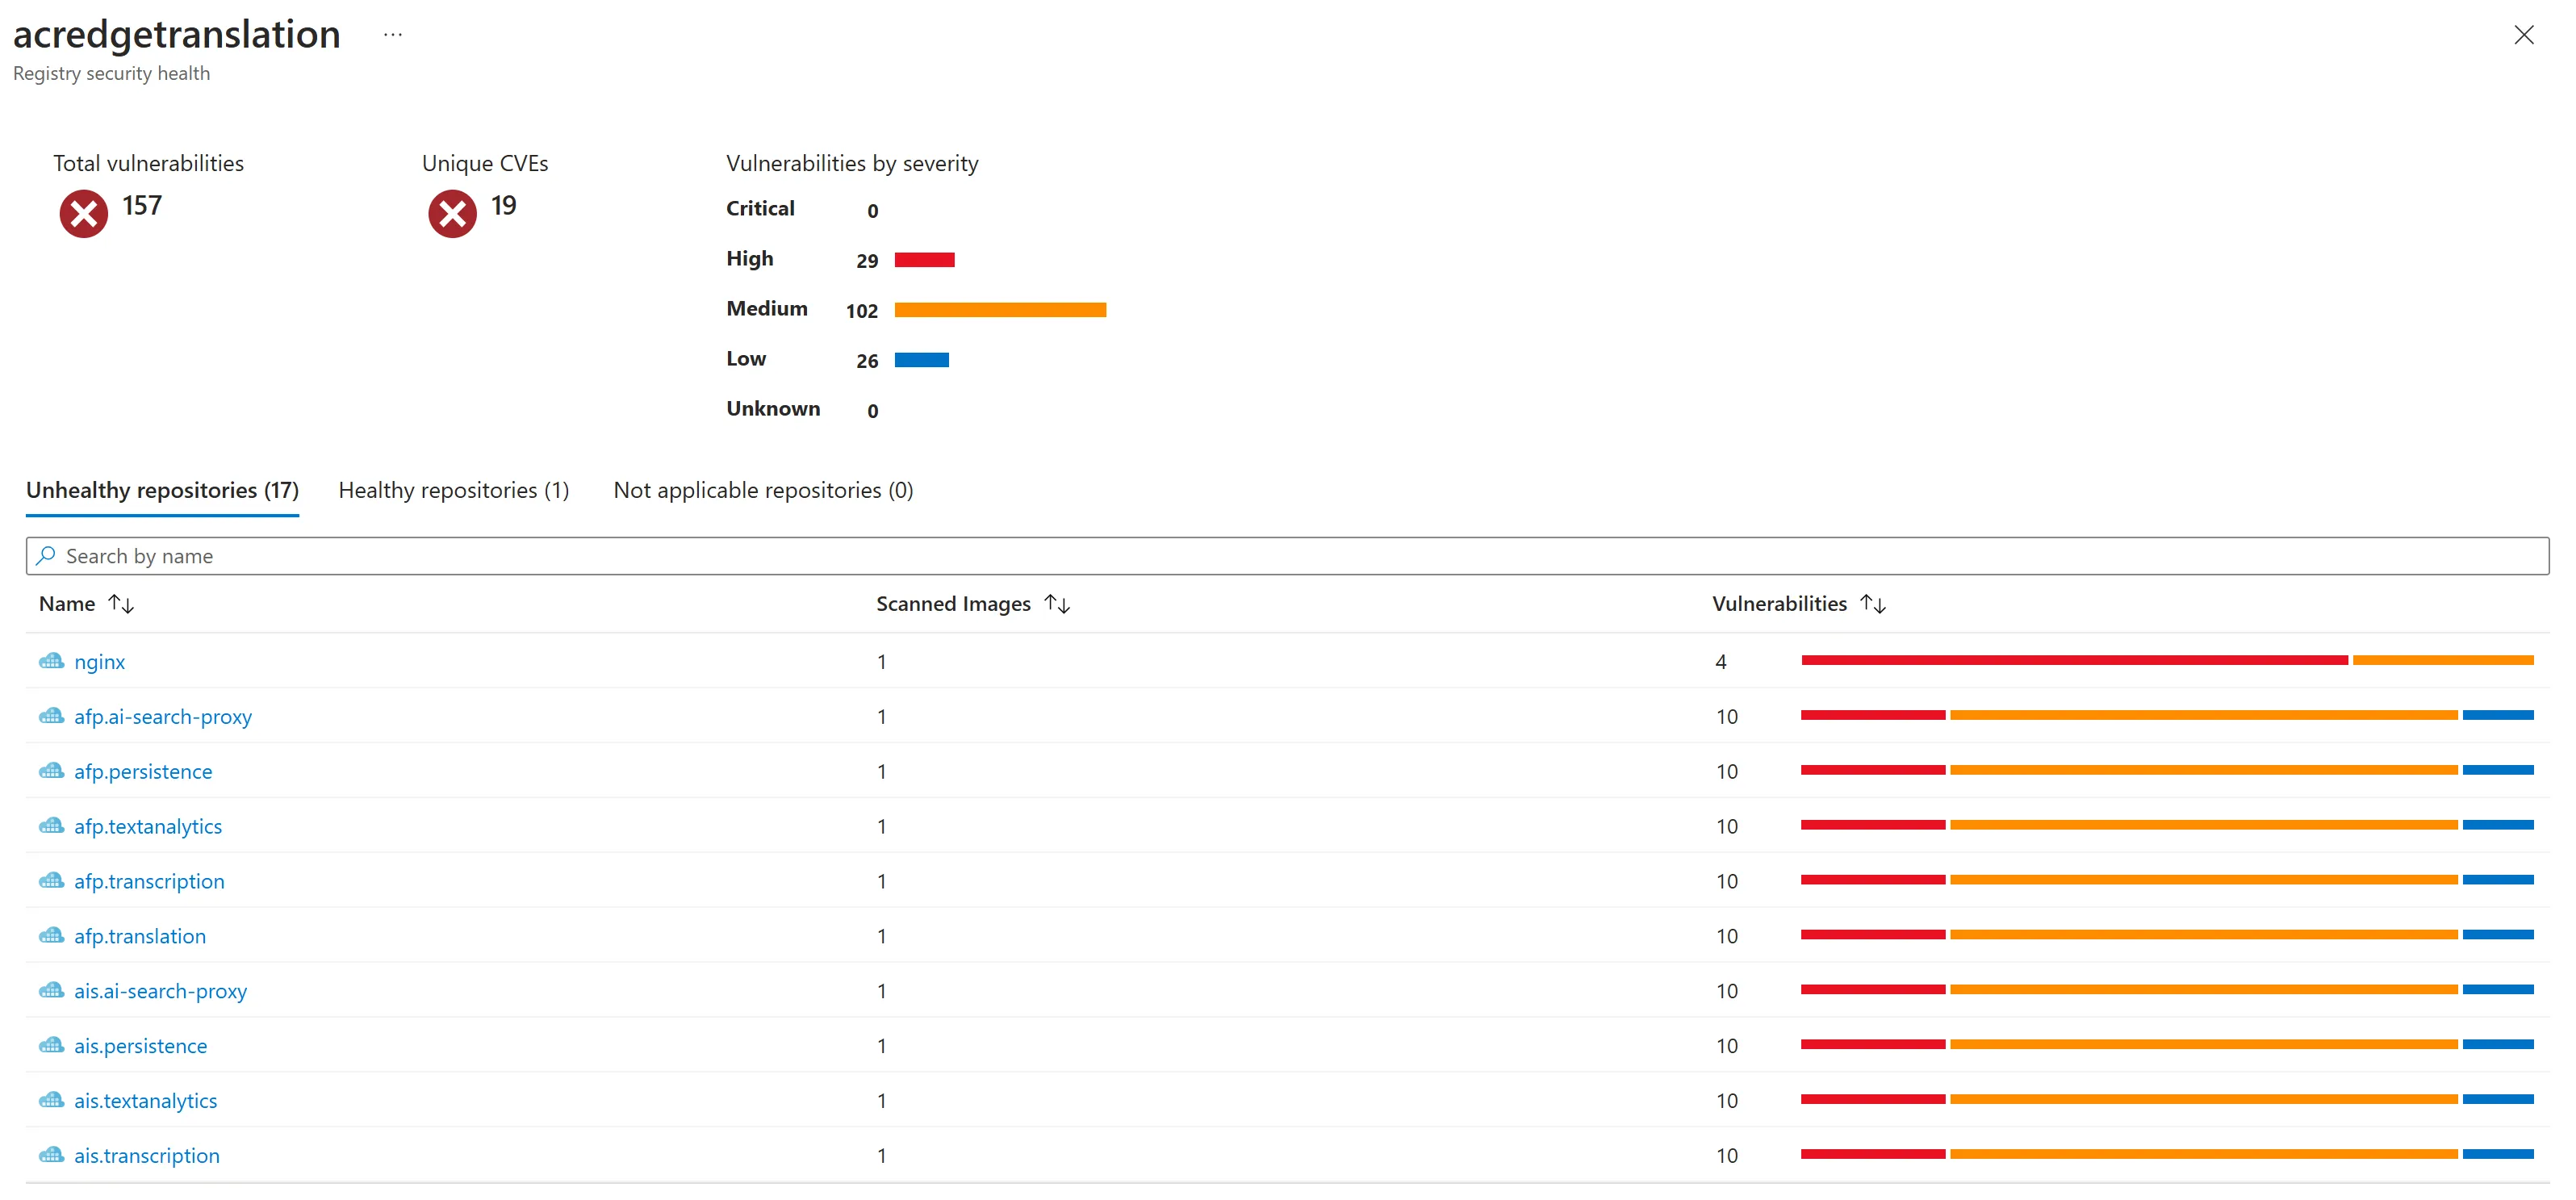Click the search magnifier icon in search box

point(46,555)
